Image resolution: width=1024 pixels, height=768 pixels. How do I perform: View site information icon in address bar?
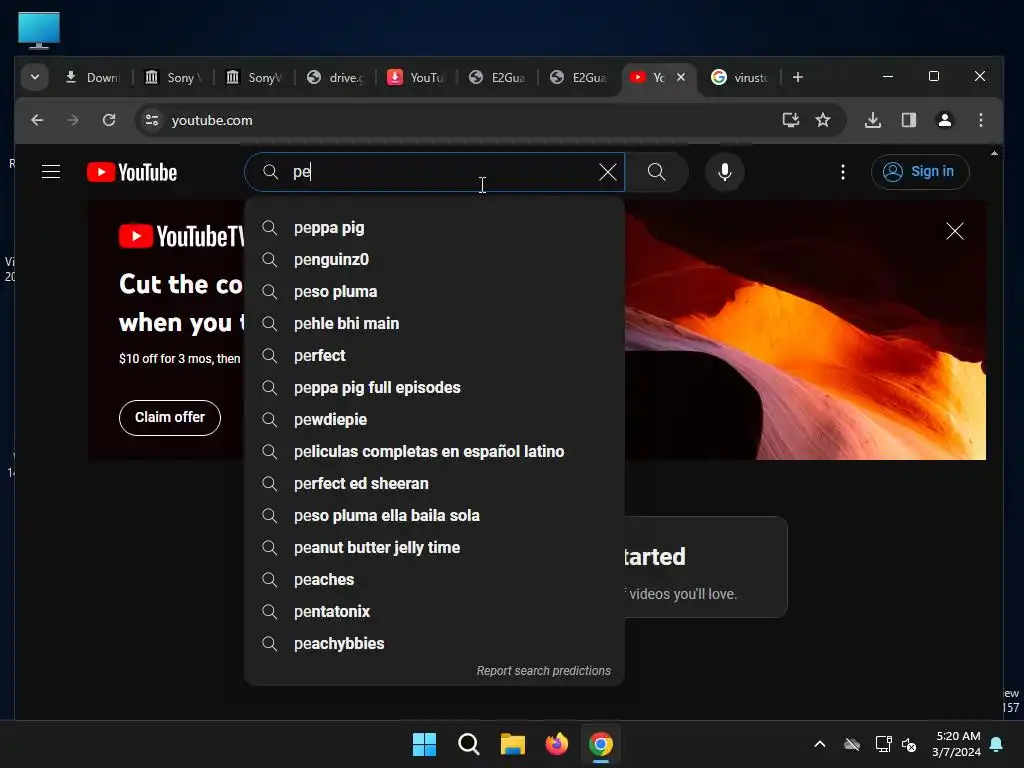[152, 120]
